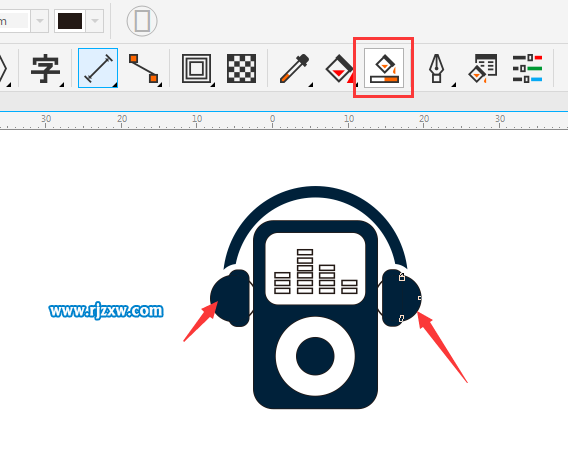
Task: Select the Outline Pen tool
Action: tap(437, 68)
